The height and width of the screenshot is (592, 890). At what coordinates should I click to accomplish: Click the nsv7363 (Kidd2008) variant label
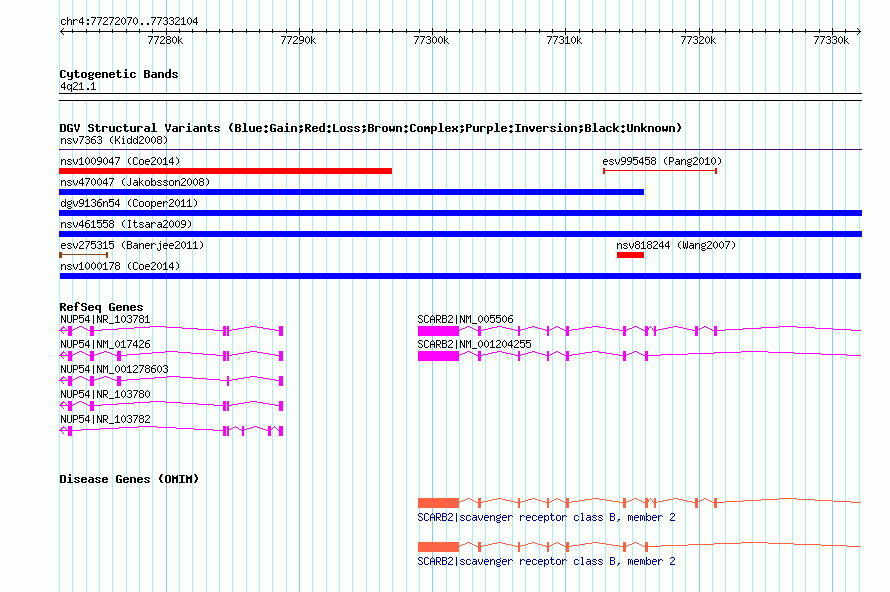[x=114, y=140]
